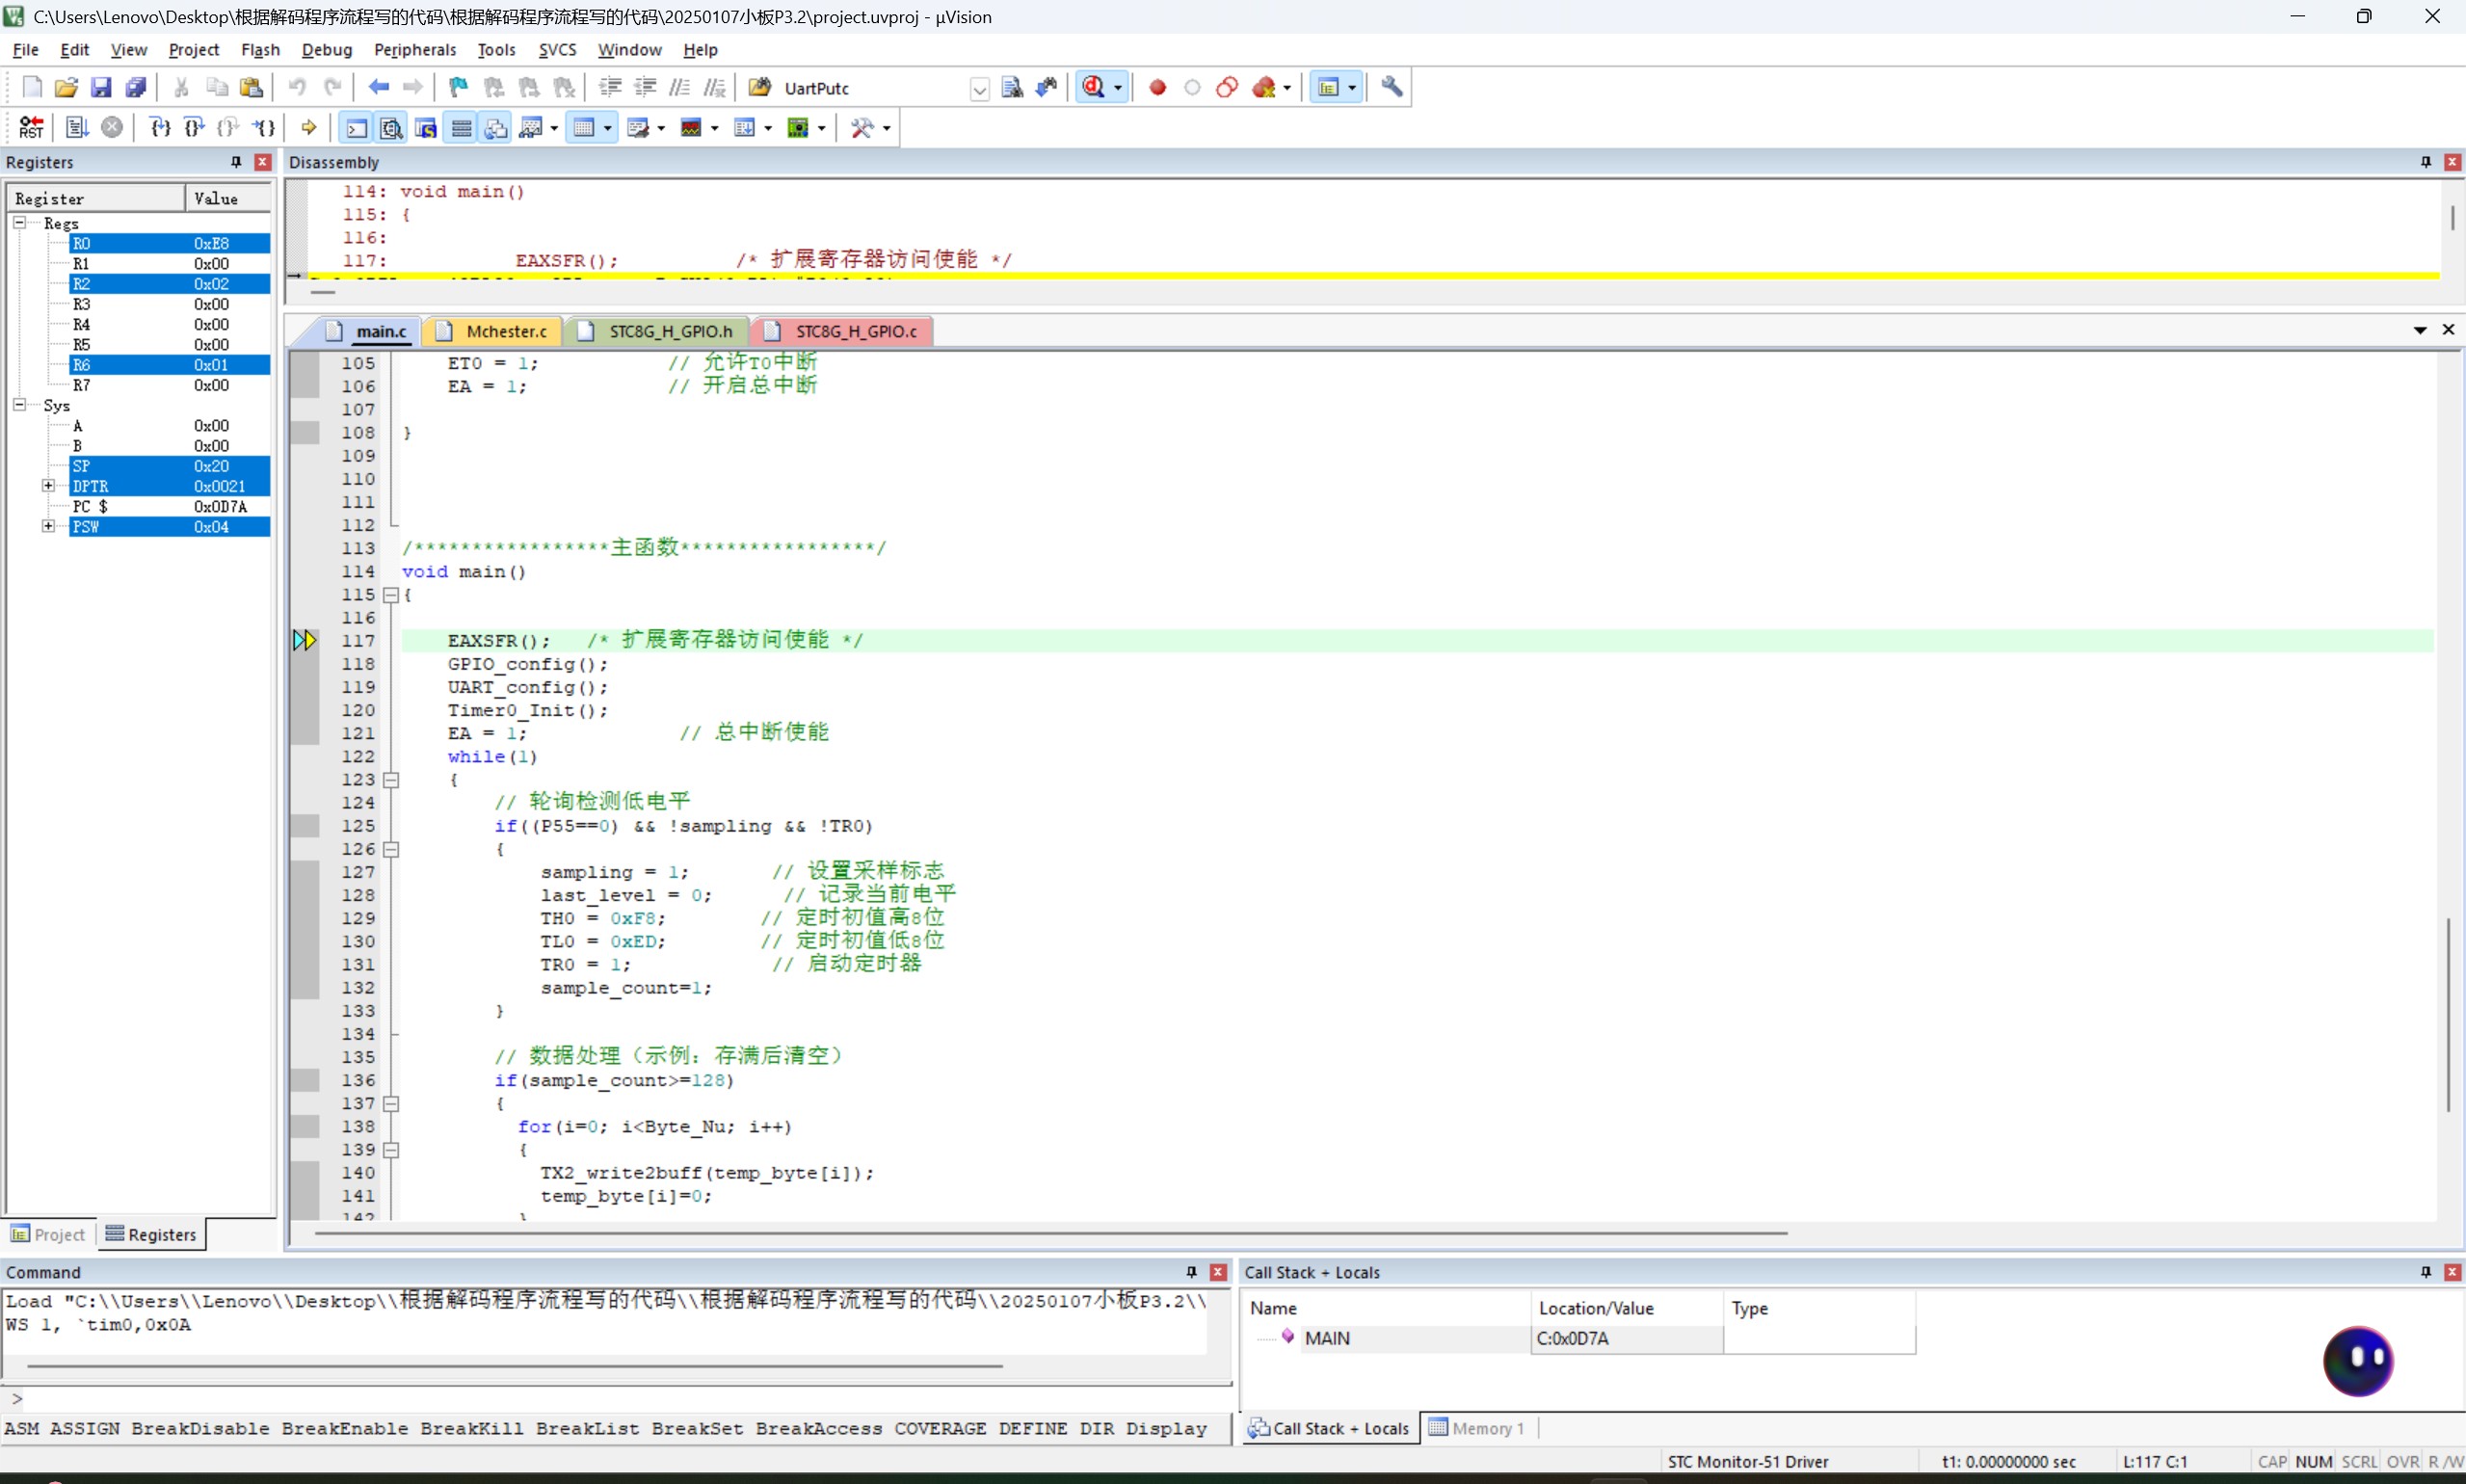Click the editor horizontal scrollbar

click(1050, 1233)
